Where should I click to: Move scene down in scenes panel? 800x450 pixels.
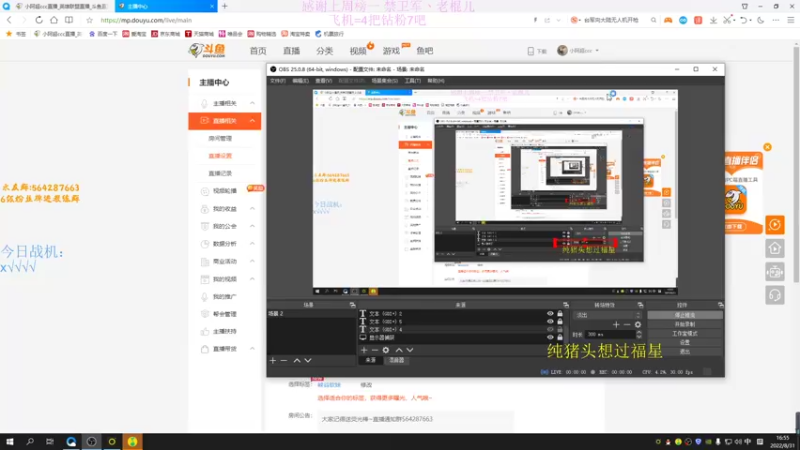(x=308, y=361)
